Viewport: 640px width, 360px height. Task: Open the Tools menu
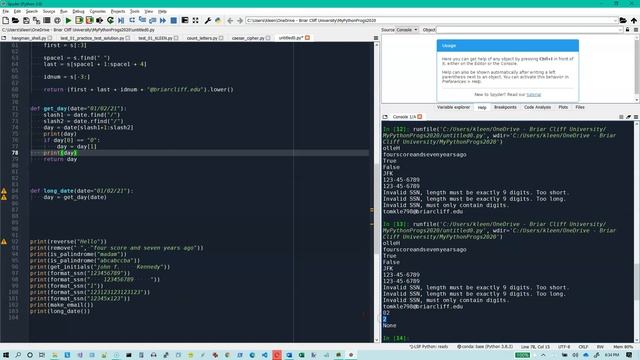tap(134, 11)
